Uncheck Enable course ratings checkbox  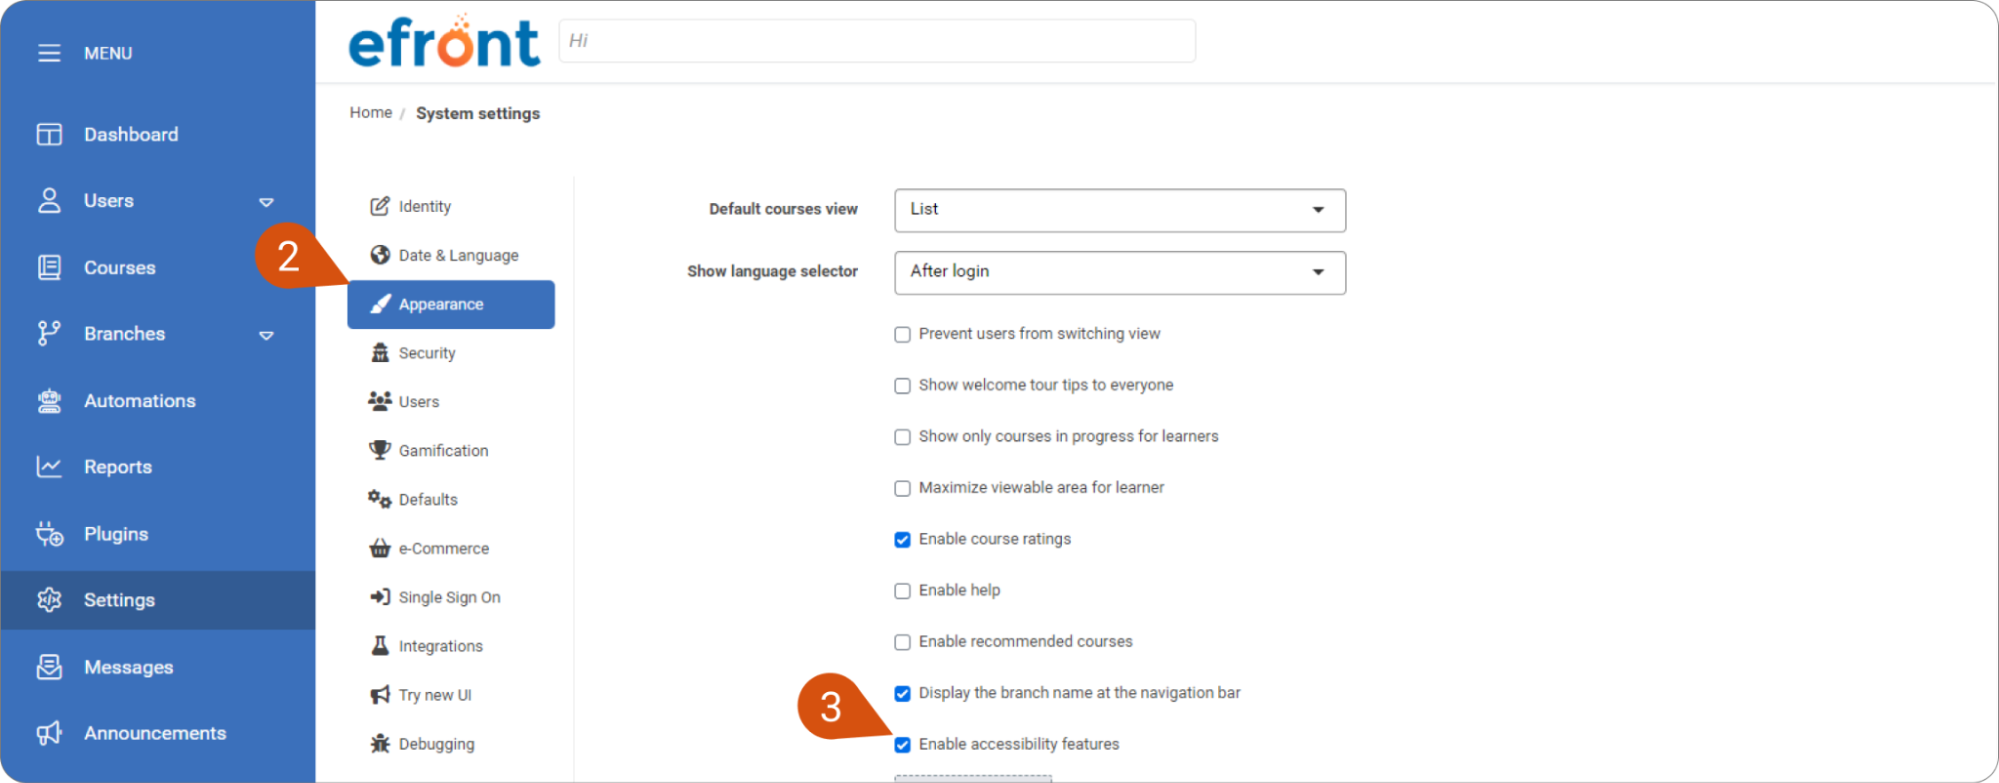click(902, 540)
